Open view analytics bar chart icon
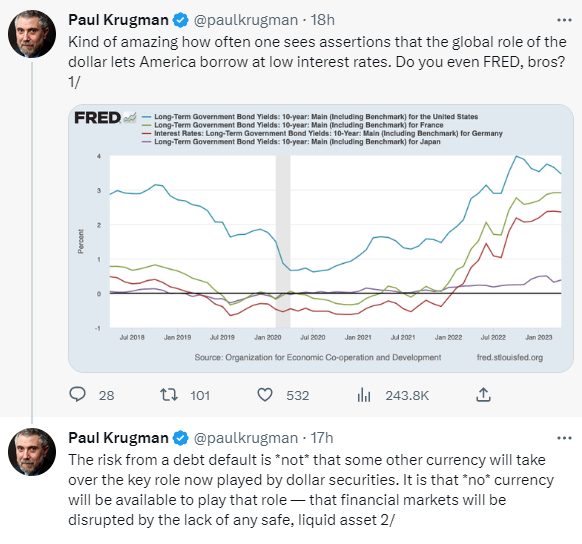The height and width of the screenshot is (544, 582). coord(364,395)
